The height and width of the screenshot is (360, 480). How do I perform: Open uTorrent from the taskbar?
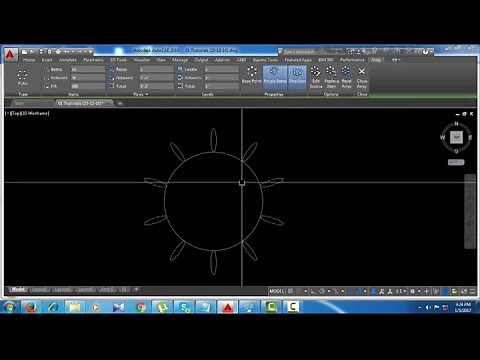pyautogui.click(x=162, y=307)
